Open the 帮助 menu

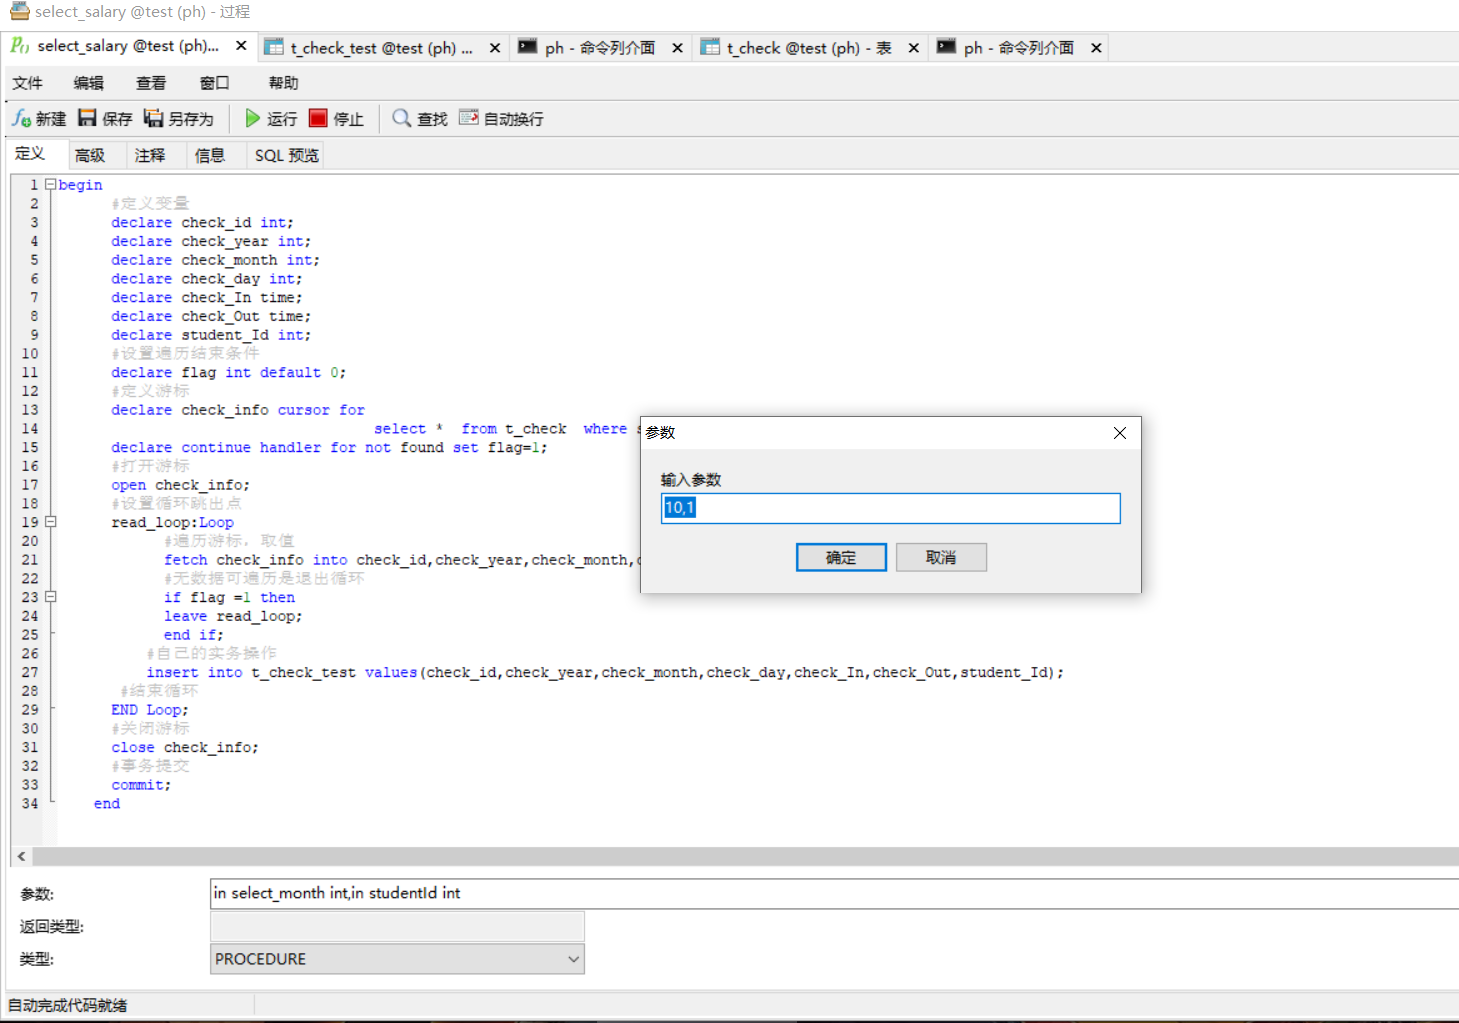(x=283, y=83)
